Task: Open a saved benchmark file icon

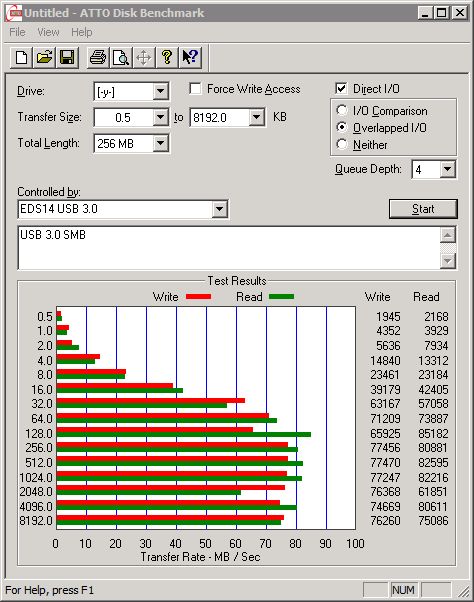Action: 44,58
